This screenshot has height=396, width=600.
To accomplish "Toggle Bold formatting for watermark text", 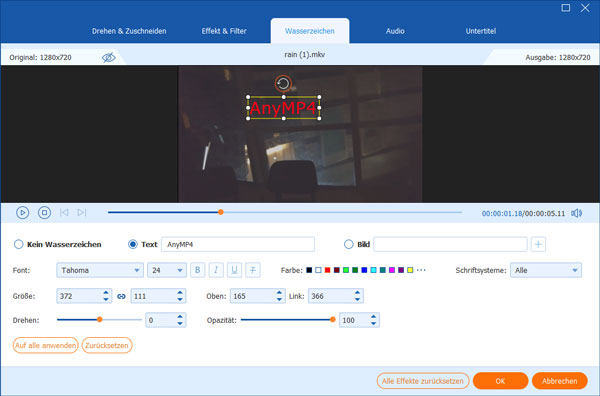I will [197, 270].
